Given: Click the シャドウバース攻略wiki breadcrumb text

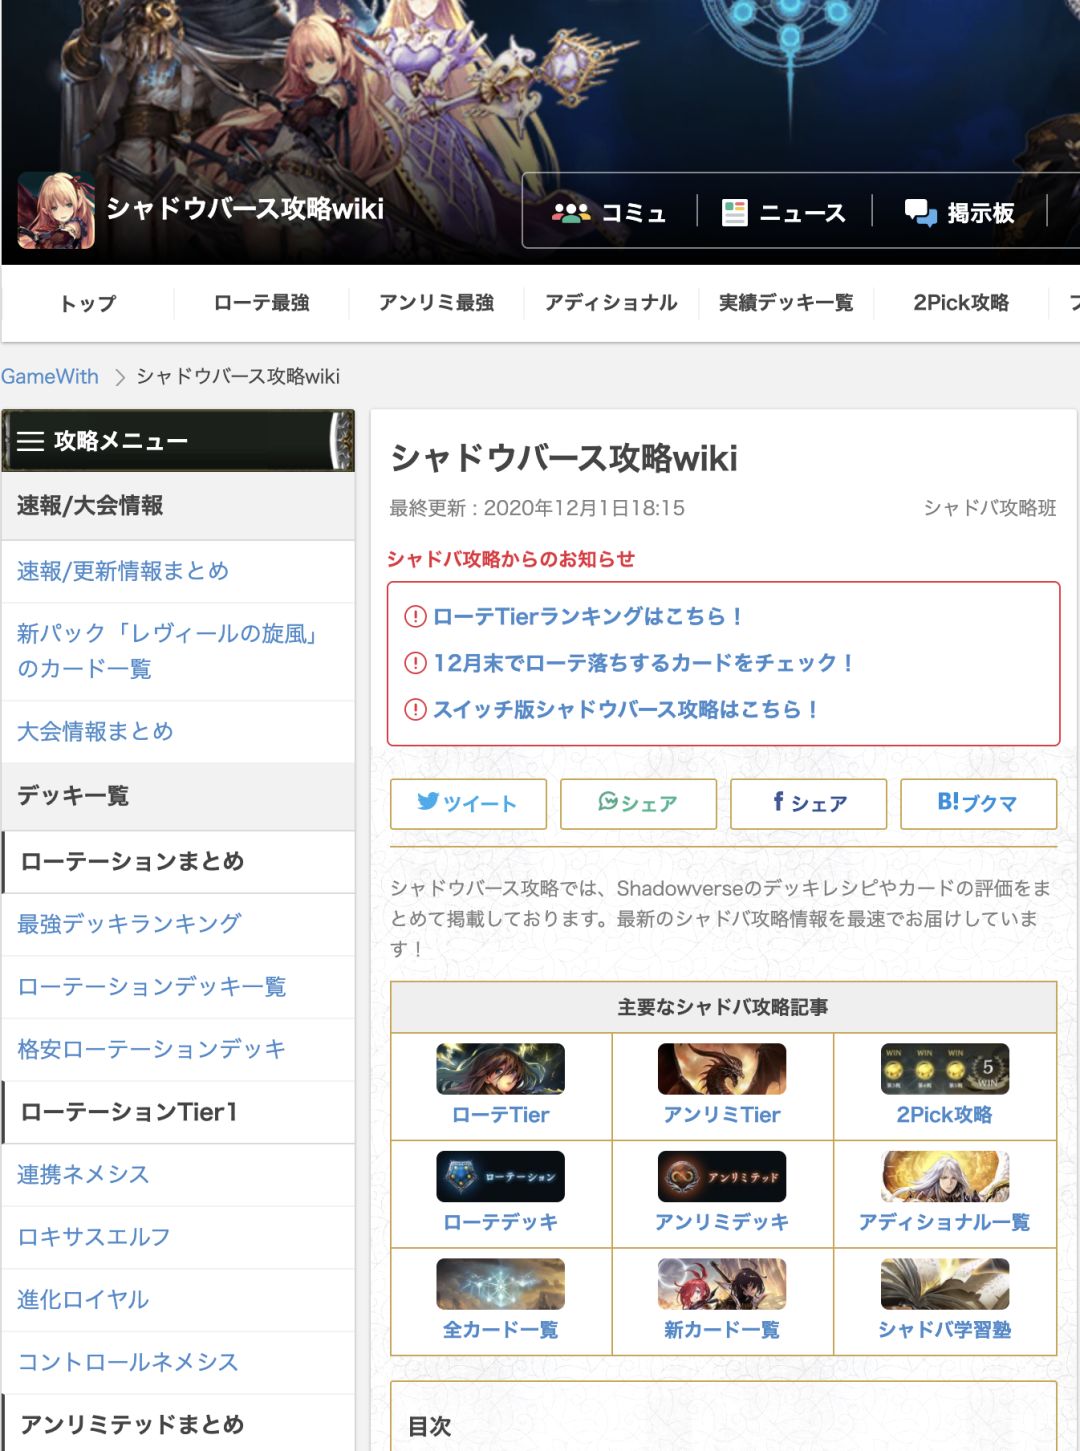Looking at the screenshot, I should click(x=238, y=377).
